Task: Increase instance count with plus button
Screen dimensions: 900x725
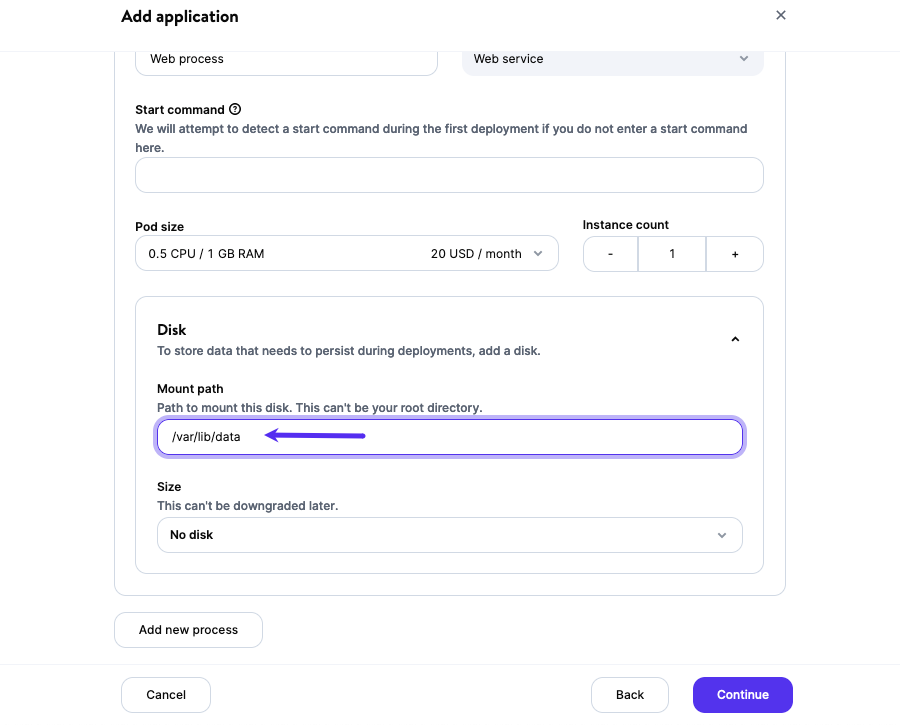Action: click(735, 254)
